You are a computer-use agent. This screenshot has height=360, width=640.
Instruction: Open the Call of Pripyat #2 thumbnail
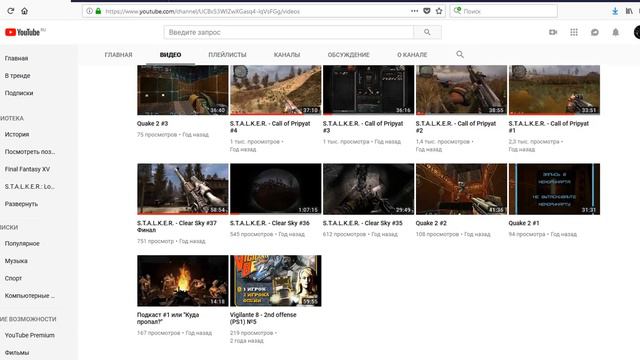point(461,90)
